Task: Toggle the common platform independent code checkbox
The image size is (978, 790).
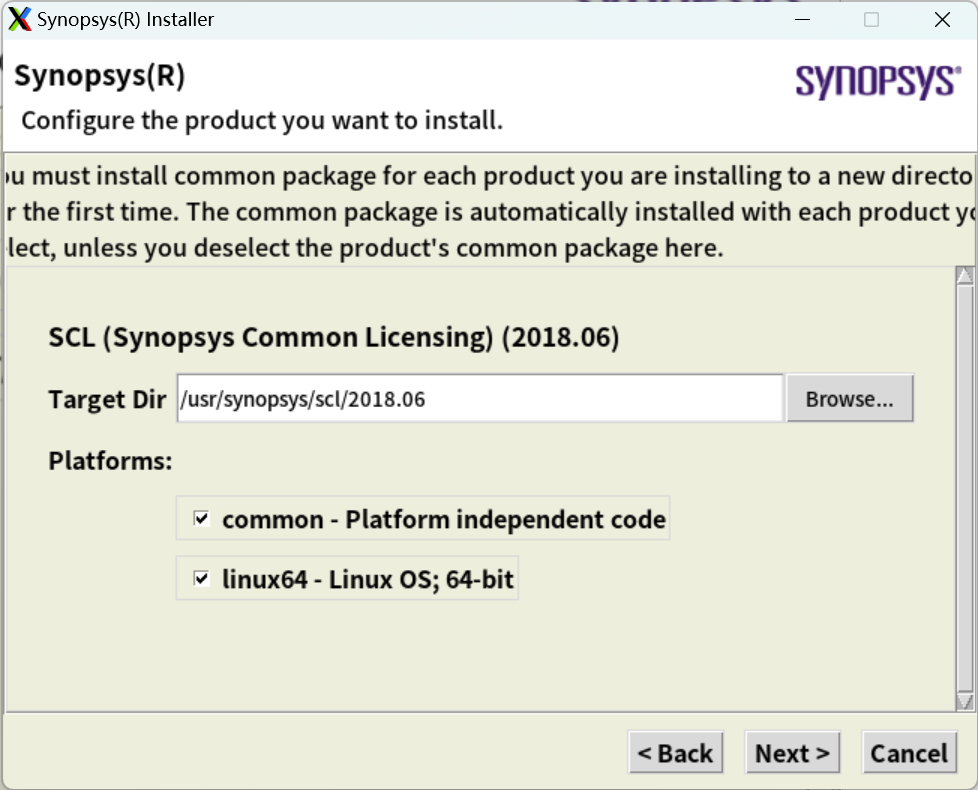Action: tap(201, 518)
